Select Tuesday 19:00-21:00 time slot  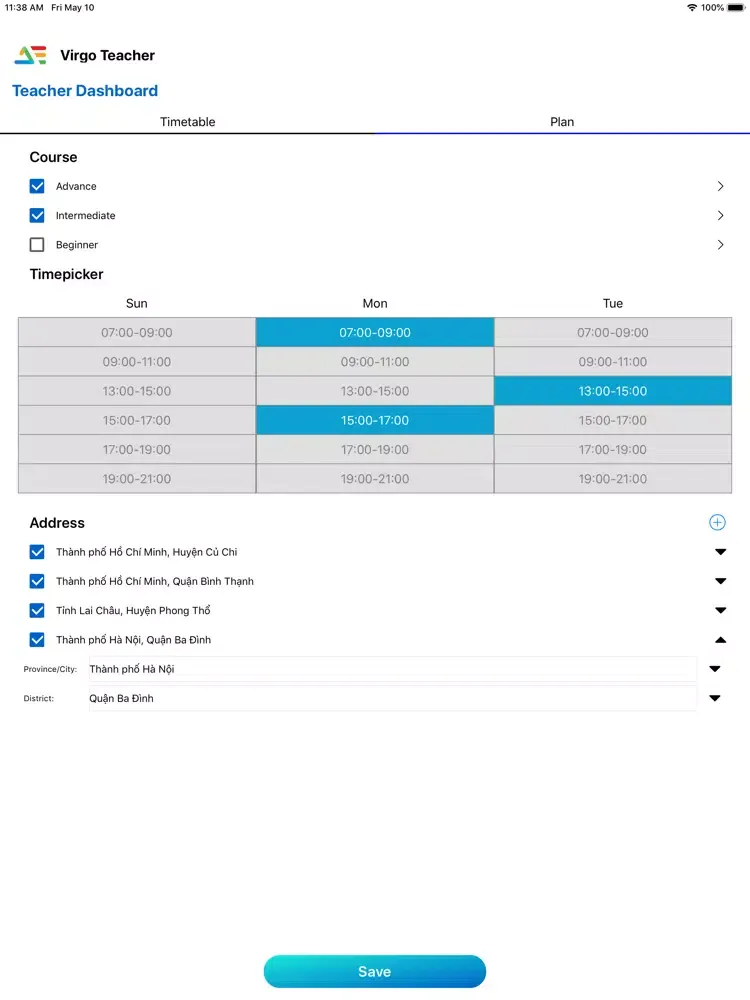point(613,479)
